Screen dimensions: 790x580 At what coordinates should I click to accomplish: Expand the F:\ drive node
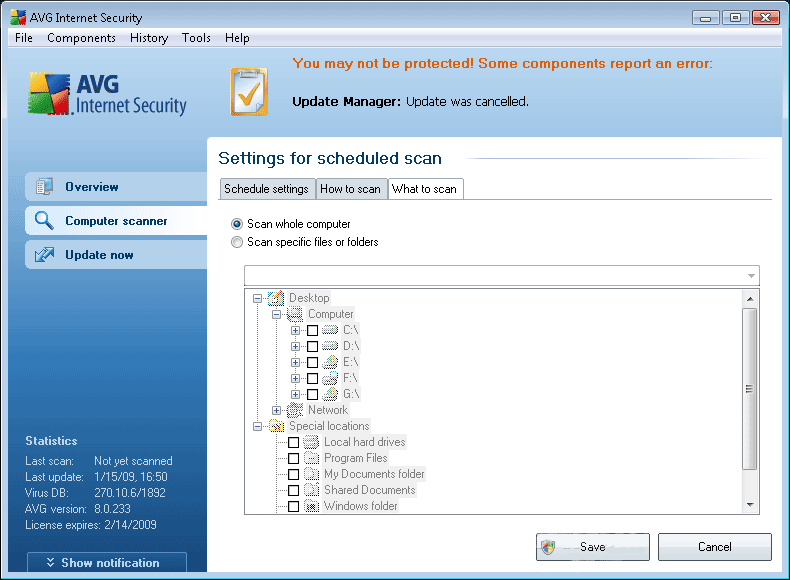point(295,378)
